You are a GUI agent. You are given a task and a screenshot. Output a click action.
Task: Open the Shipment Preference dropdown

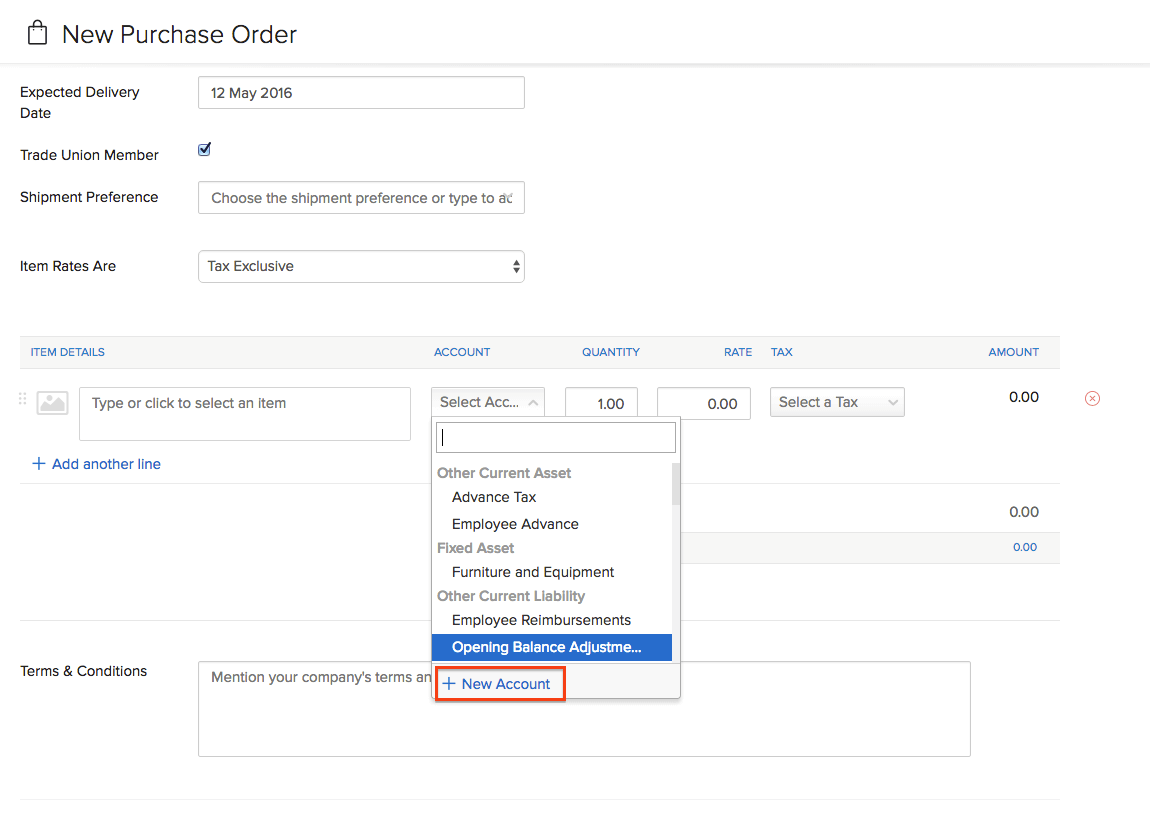point(361,197)
